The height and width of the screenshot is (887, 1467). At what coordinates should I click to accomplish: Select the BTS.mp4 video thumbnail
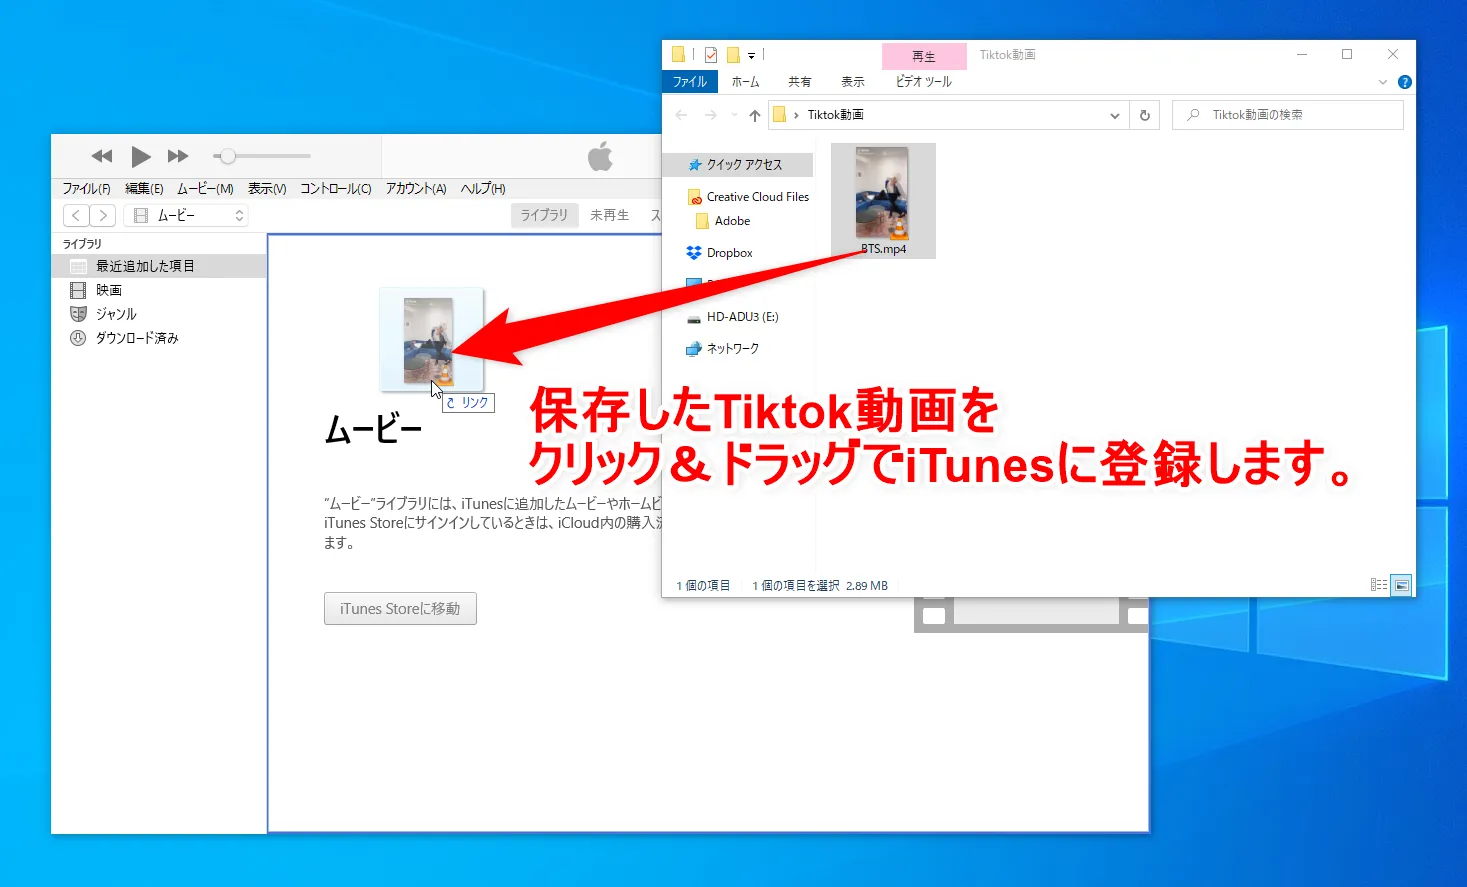tap(883, 201)
